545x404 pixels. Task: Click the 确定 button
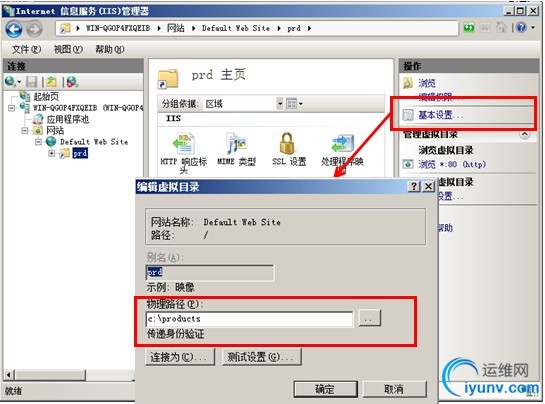[325, 389]
